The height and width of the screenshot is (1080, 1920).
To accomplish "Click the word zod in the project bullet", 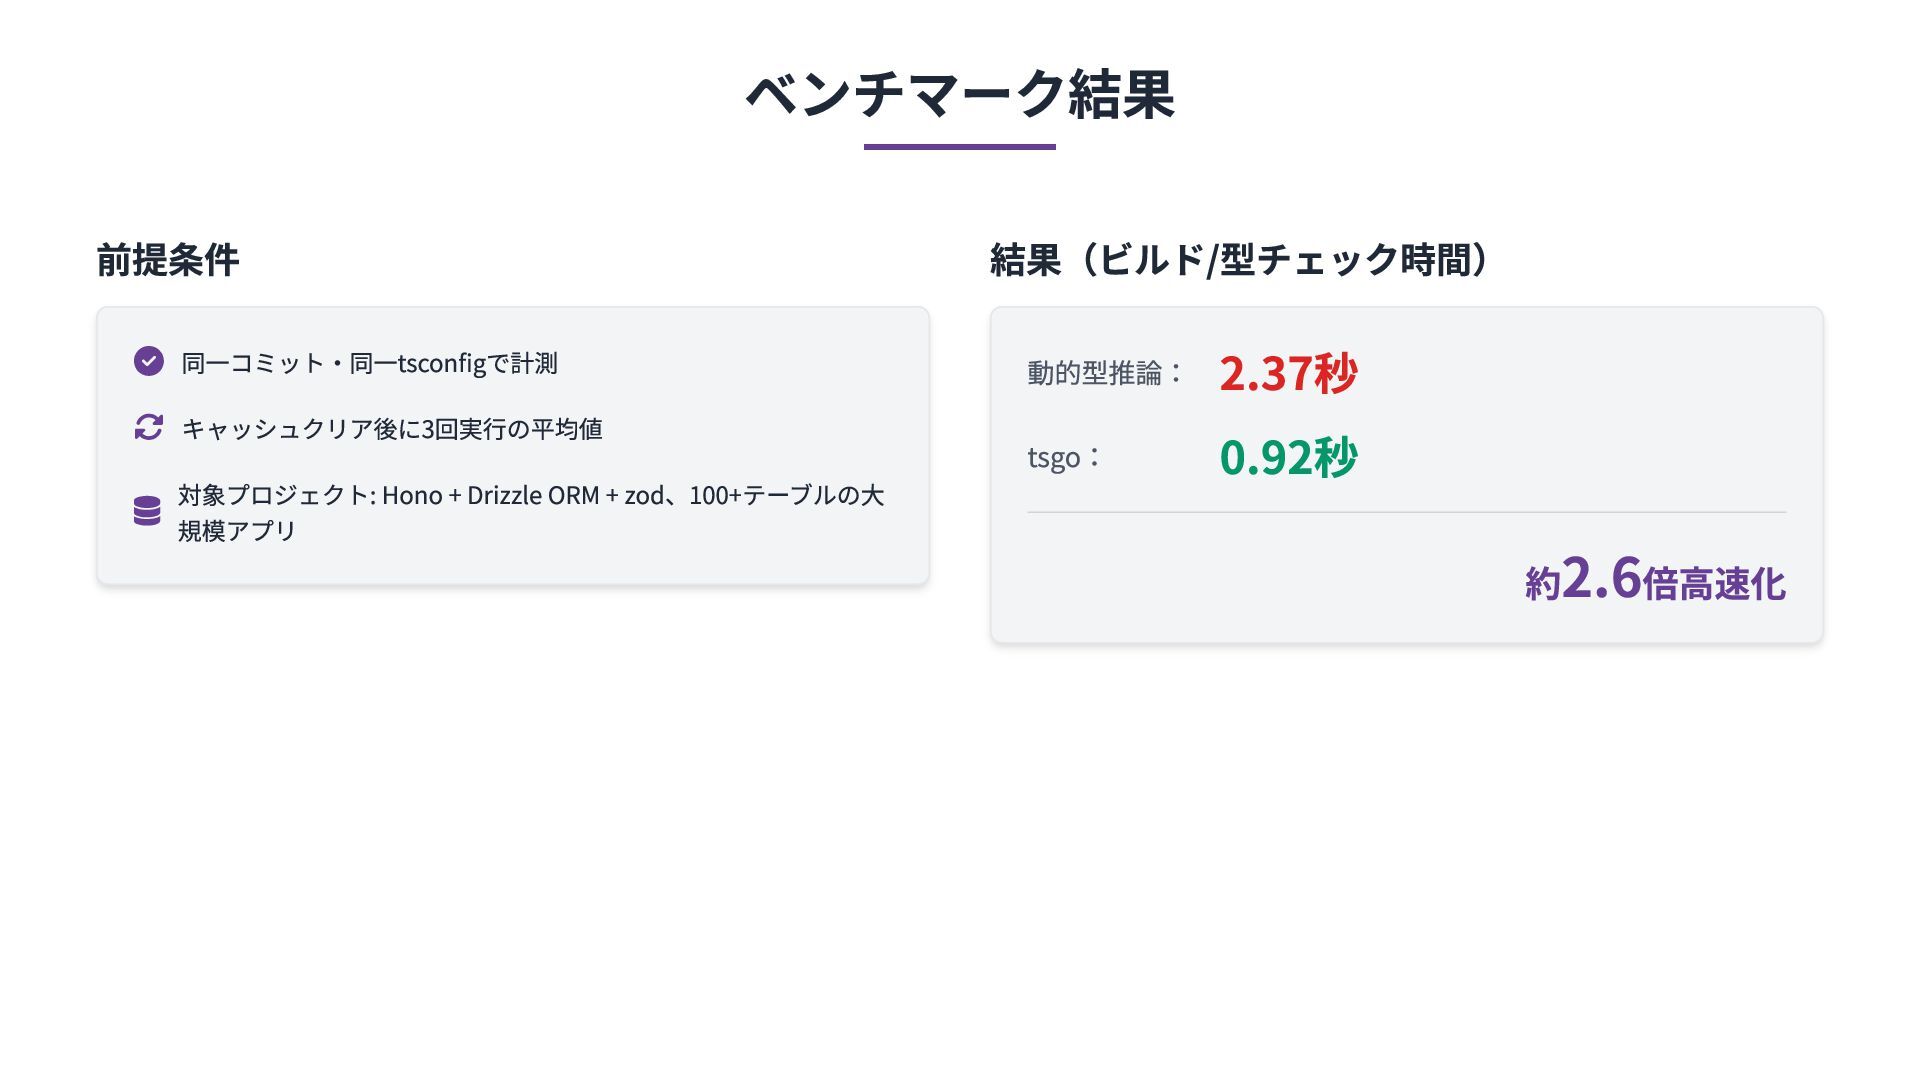I will pyautogui.click(x=644, y=496).
